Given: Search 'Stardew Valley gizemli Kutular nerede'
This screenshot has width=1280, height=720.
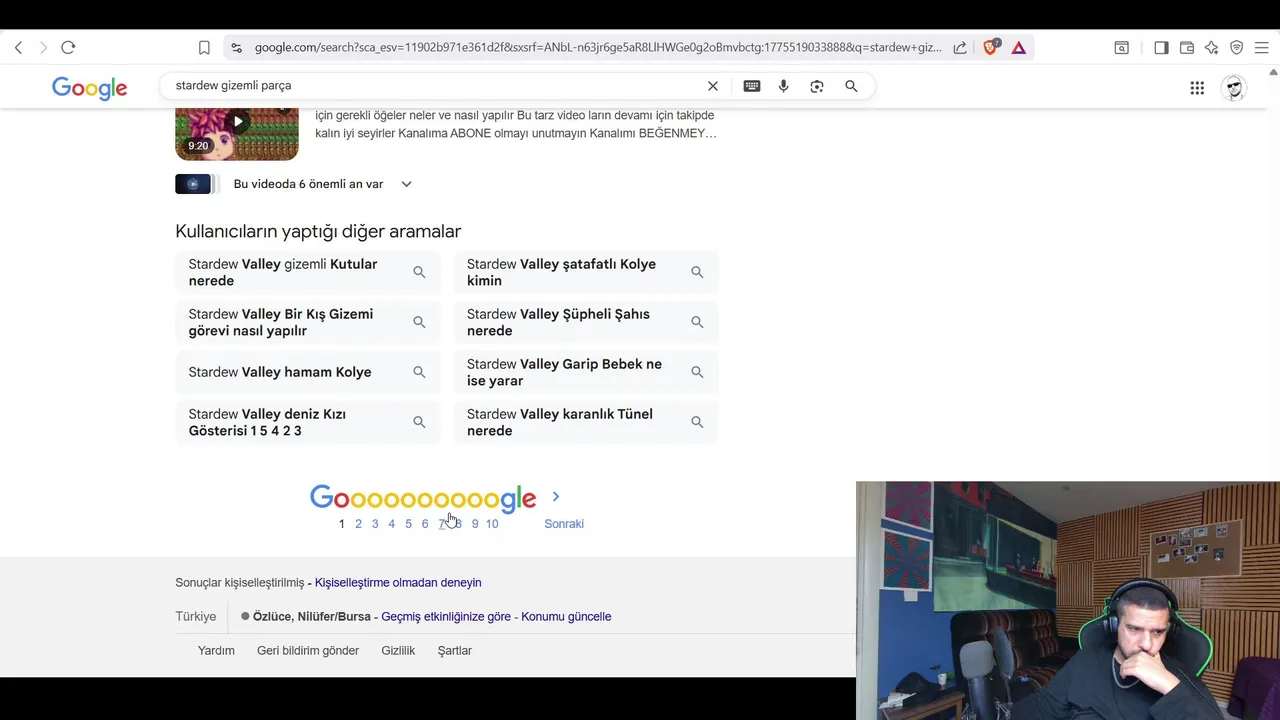Looking at the screenshot, I should [x=308, y=272].
